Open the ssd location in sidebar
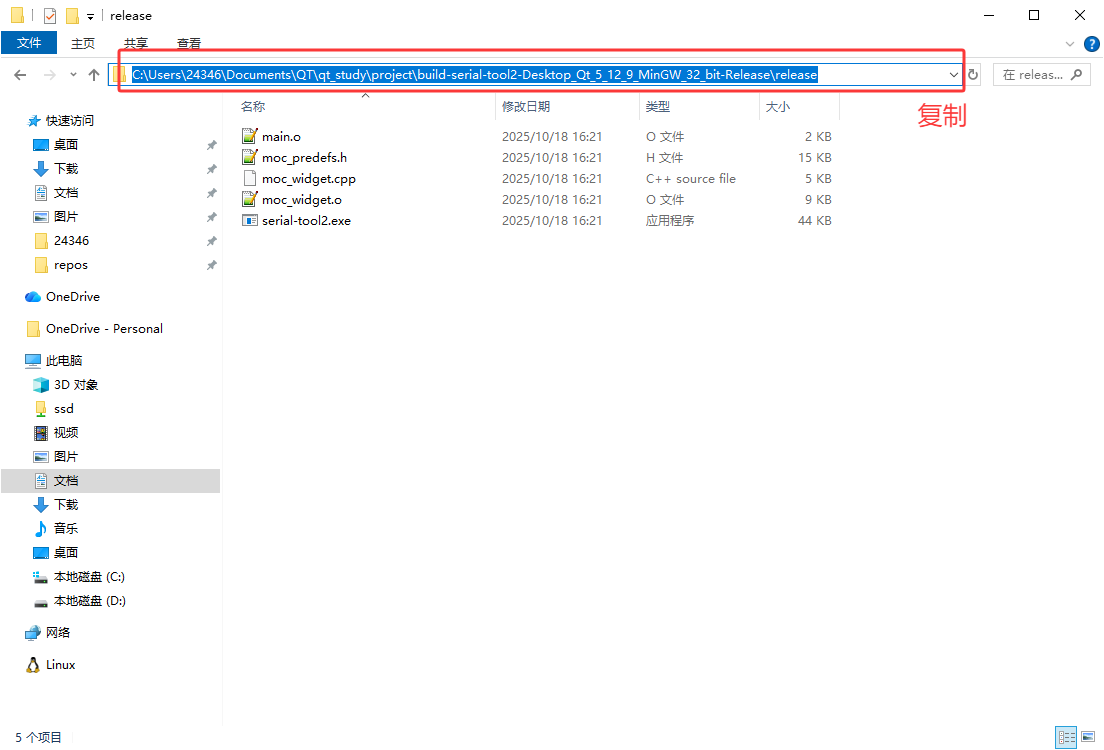Screen dimensions: 1104x750 coord(63,408)
